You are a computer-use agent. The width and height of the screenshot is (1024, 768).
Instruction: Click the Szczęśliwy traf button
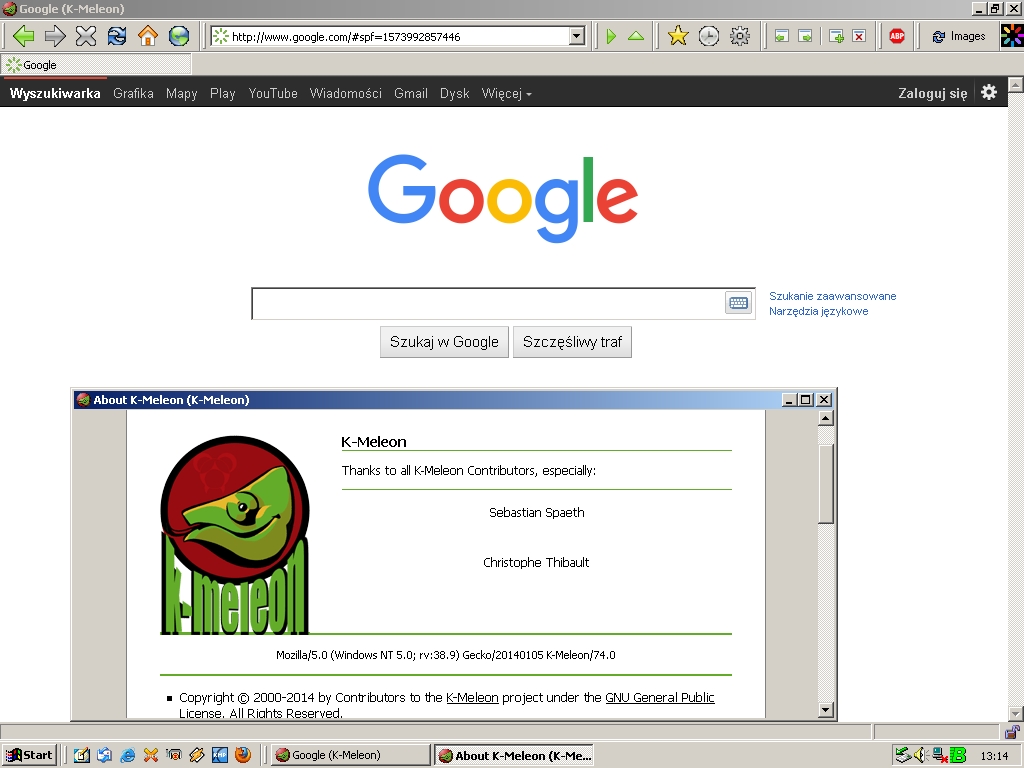(x=572, y=342)
